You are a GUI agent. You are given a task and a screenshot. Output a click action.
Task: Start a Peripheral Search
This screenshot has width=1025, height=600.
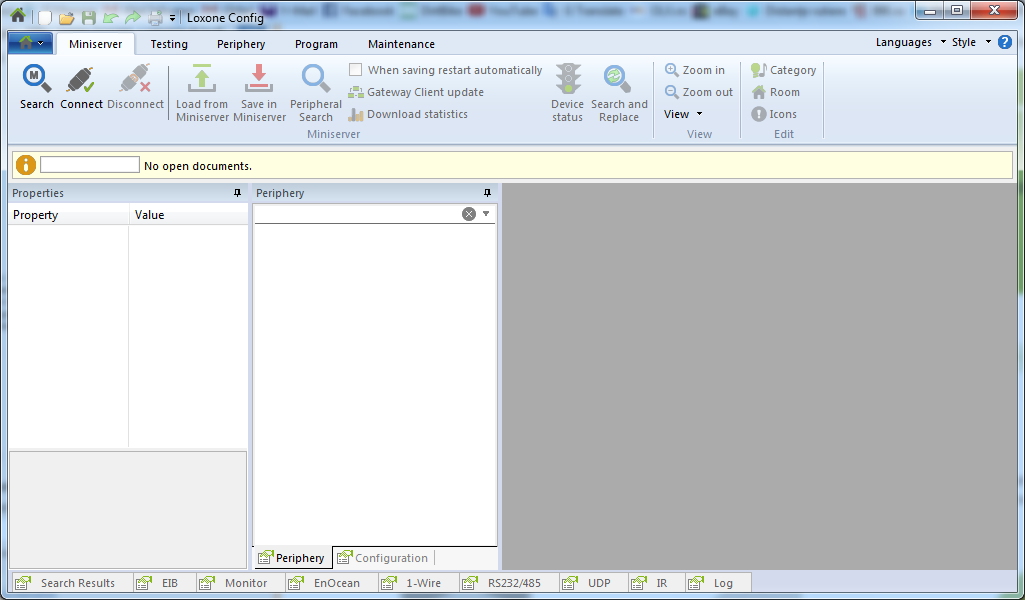pos(315,90)
